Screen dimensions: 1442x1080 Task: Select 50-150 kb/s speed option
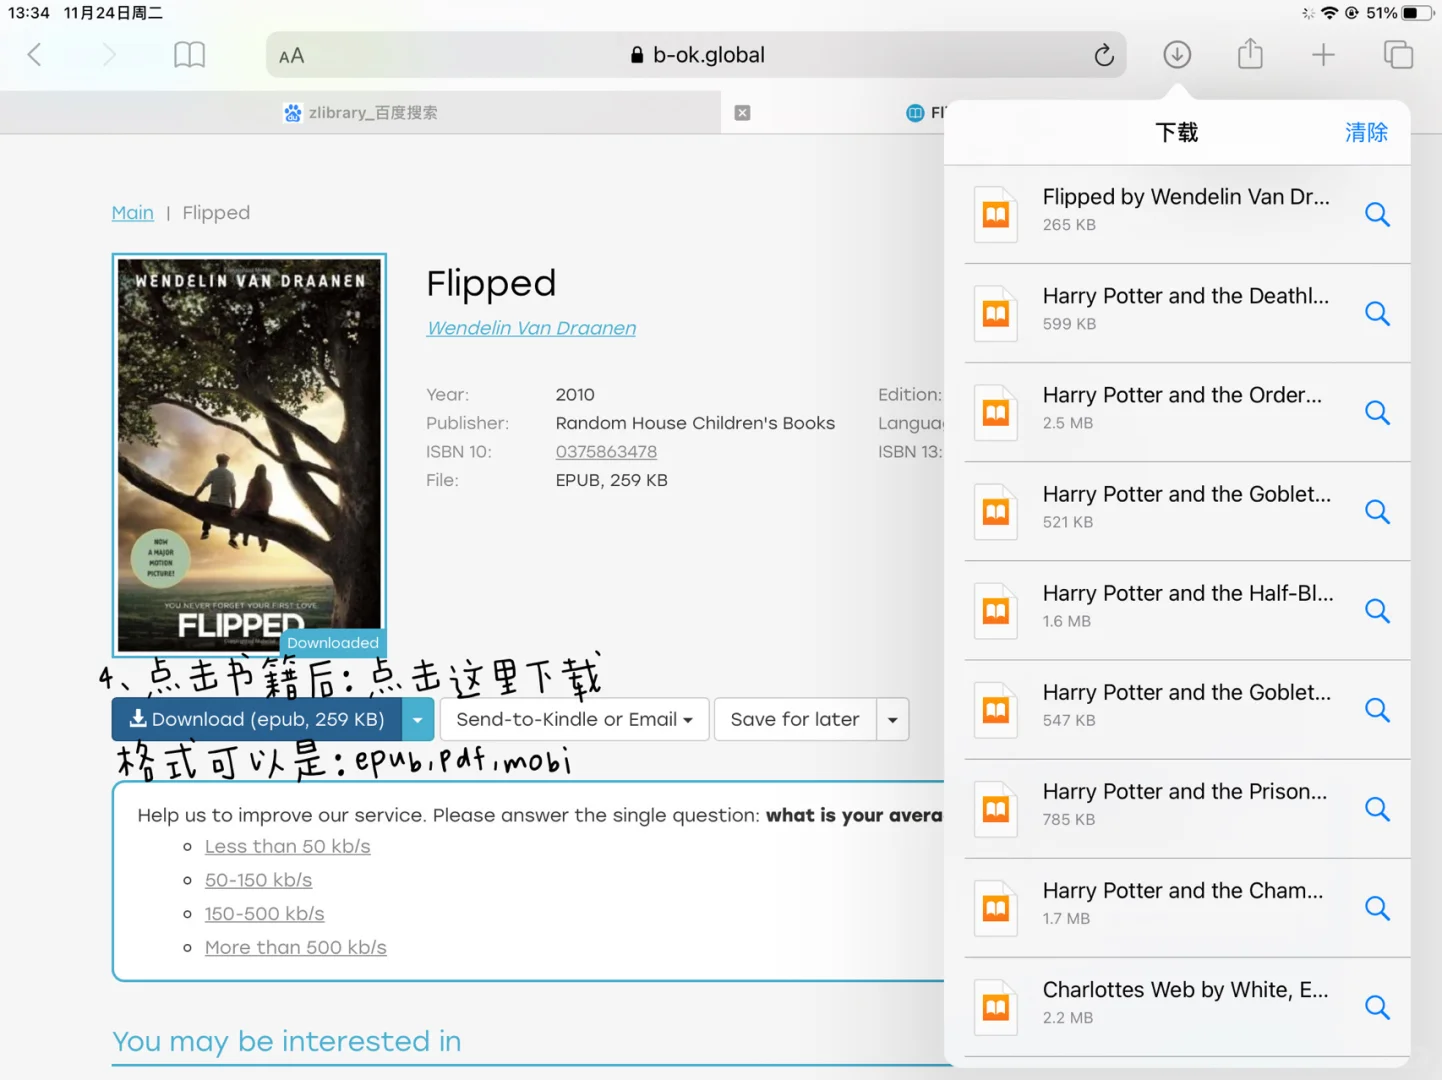click(x=259, y=880)
